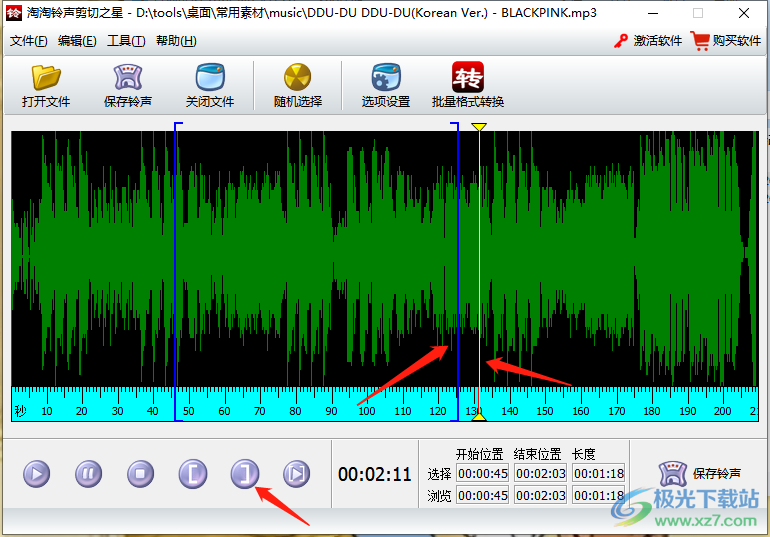The height and width of the screenshot is (537, 770).
Task: Click the 浏览 start position field
Action: pos(483,495)
